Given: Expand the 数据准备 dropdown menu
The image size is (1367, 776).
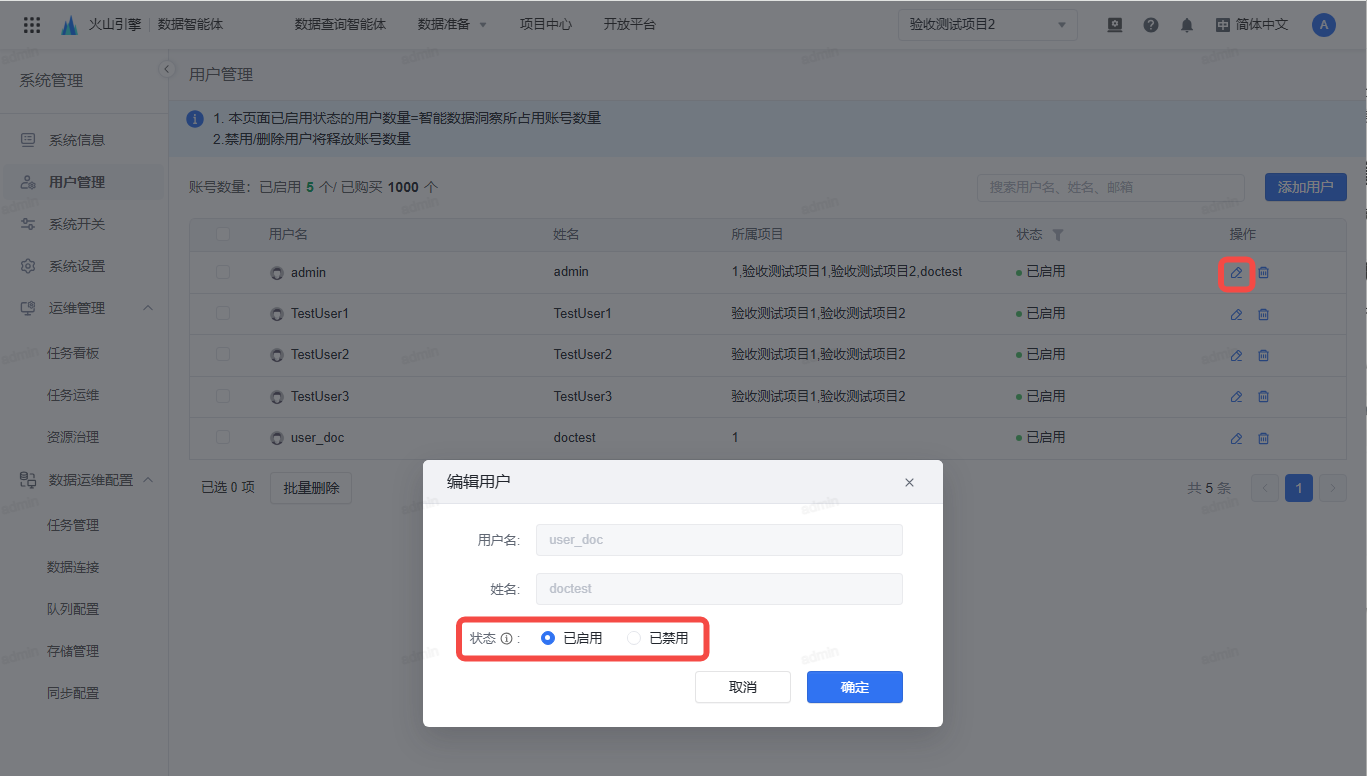Looking at the screenshot, I should [452, 24].
